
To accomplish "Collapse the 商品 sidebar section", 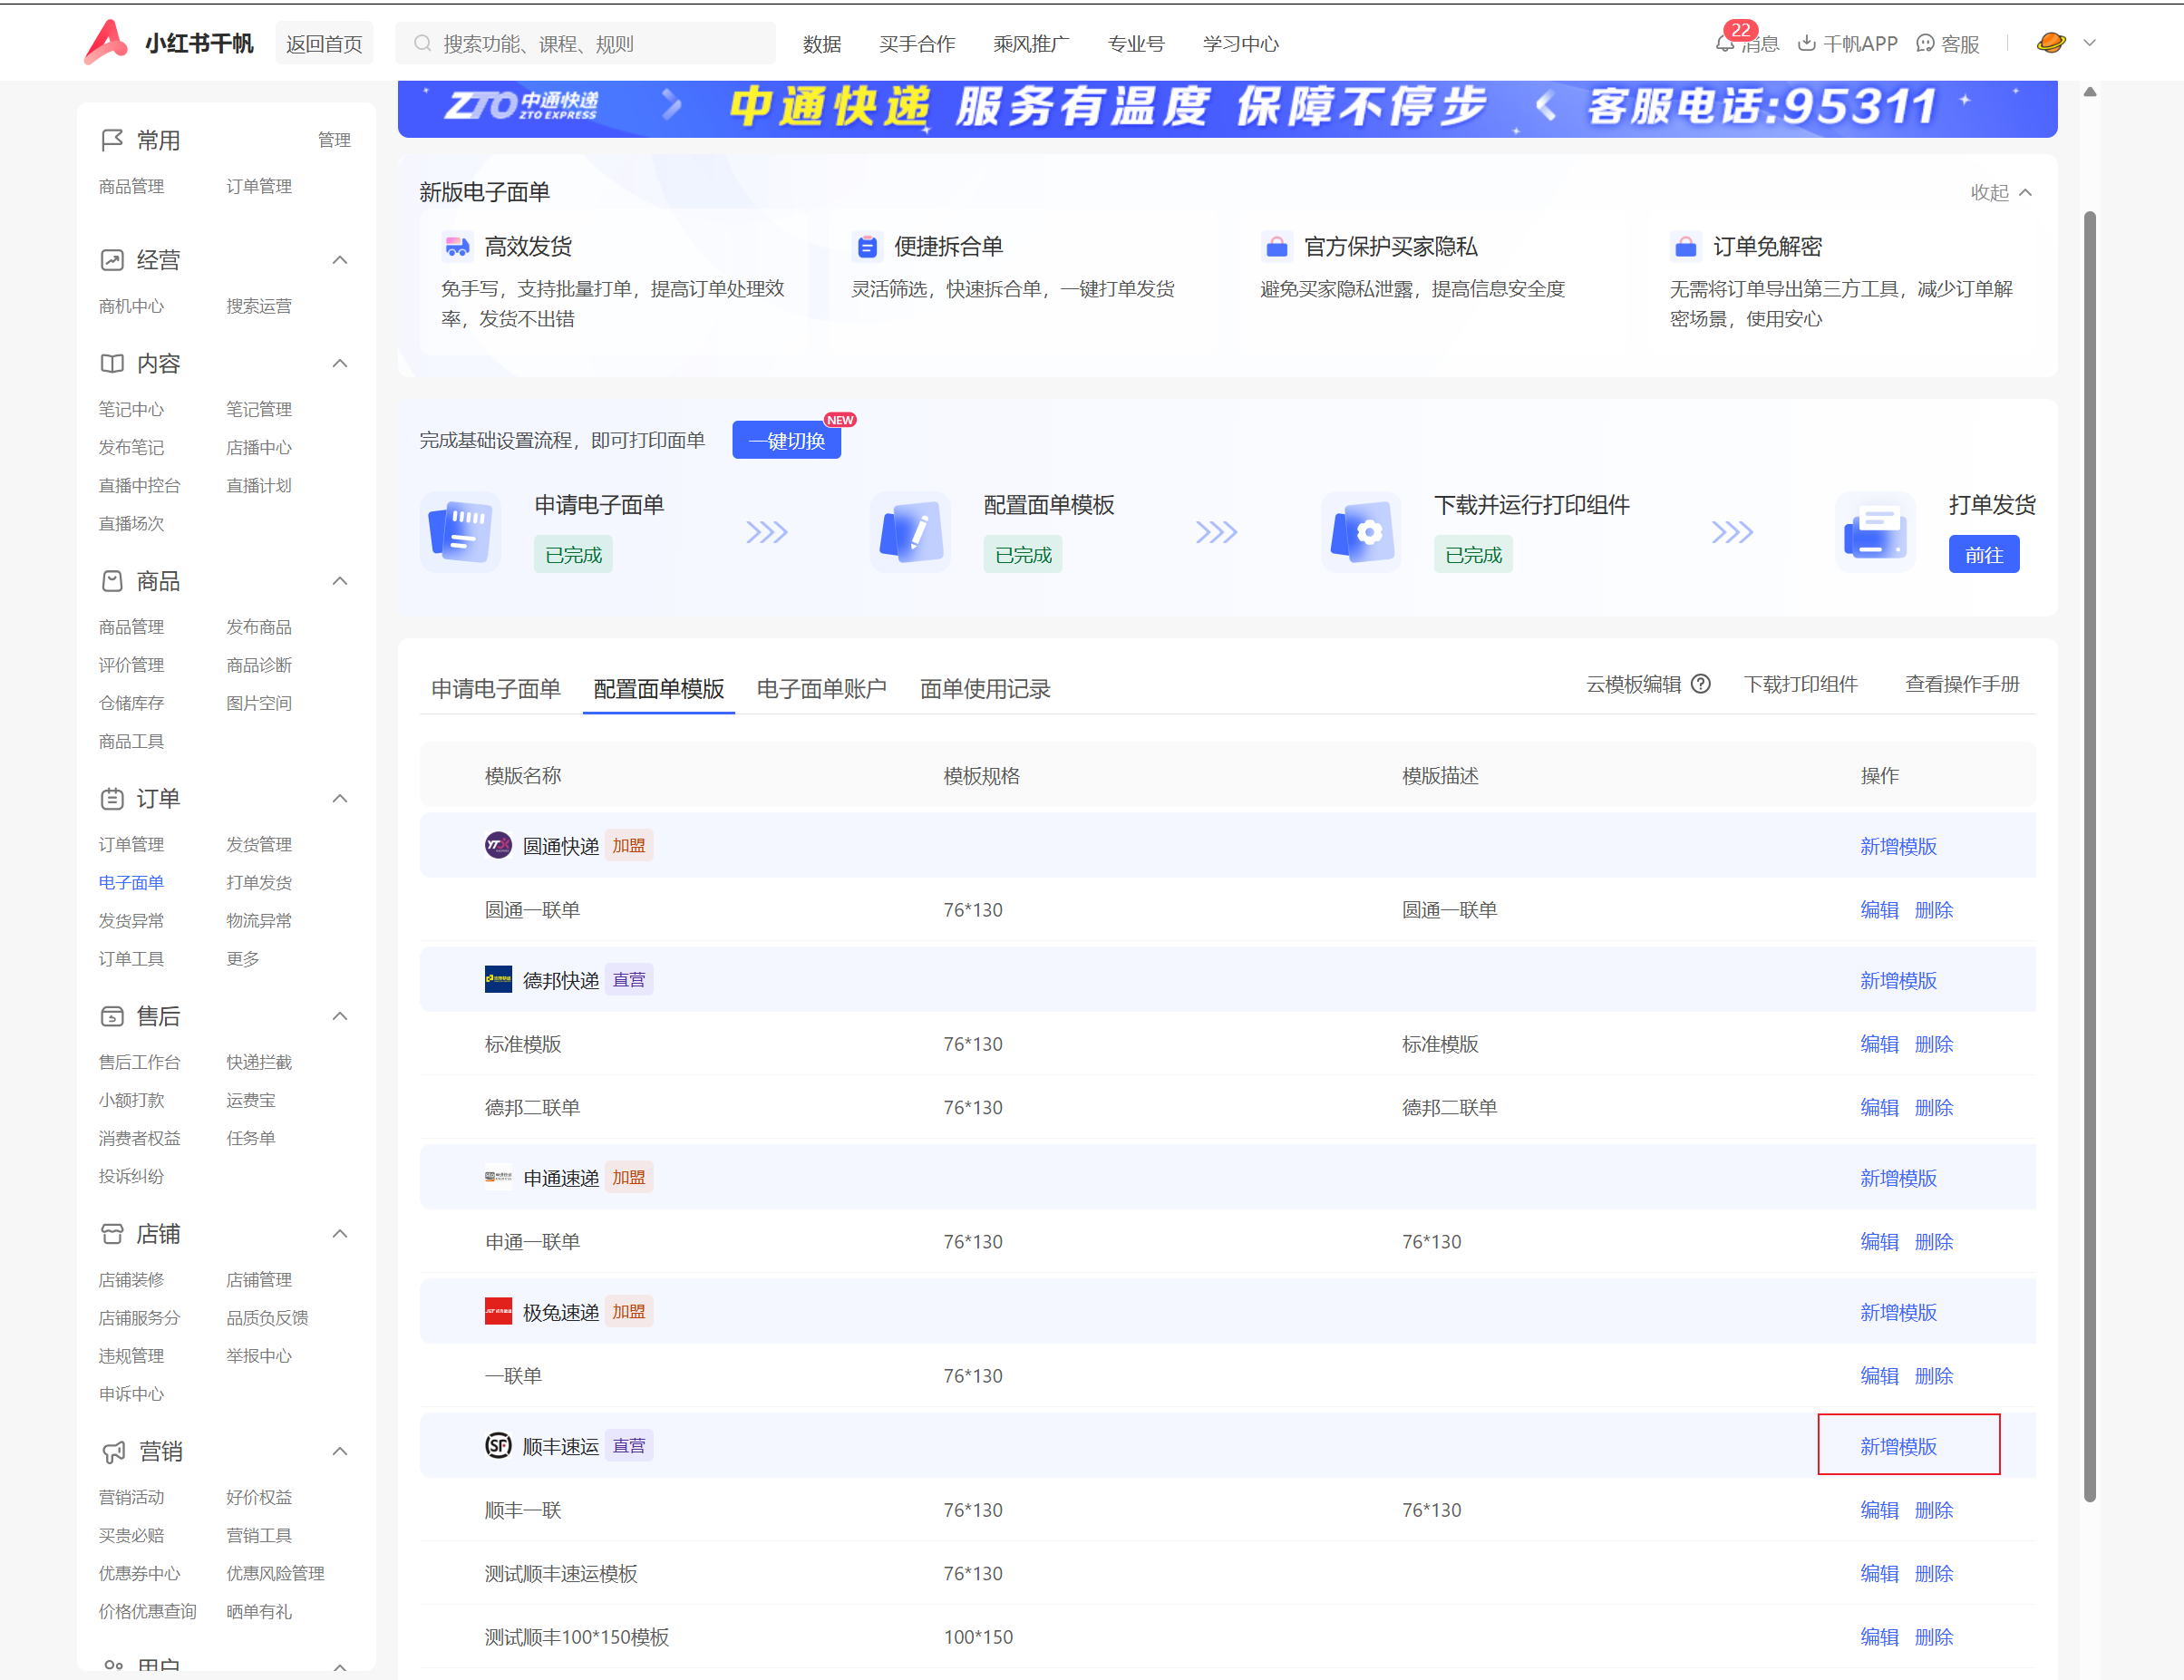I will pos(340,581).
